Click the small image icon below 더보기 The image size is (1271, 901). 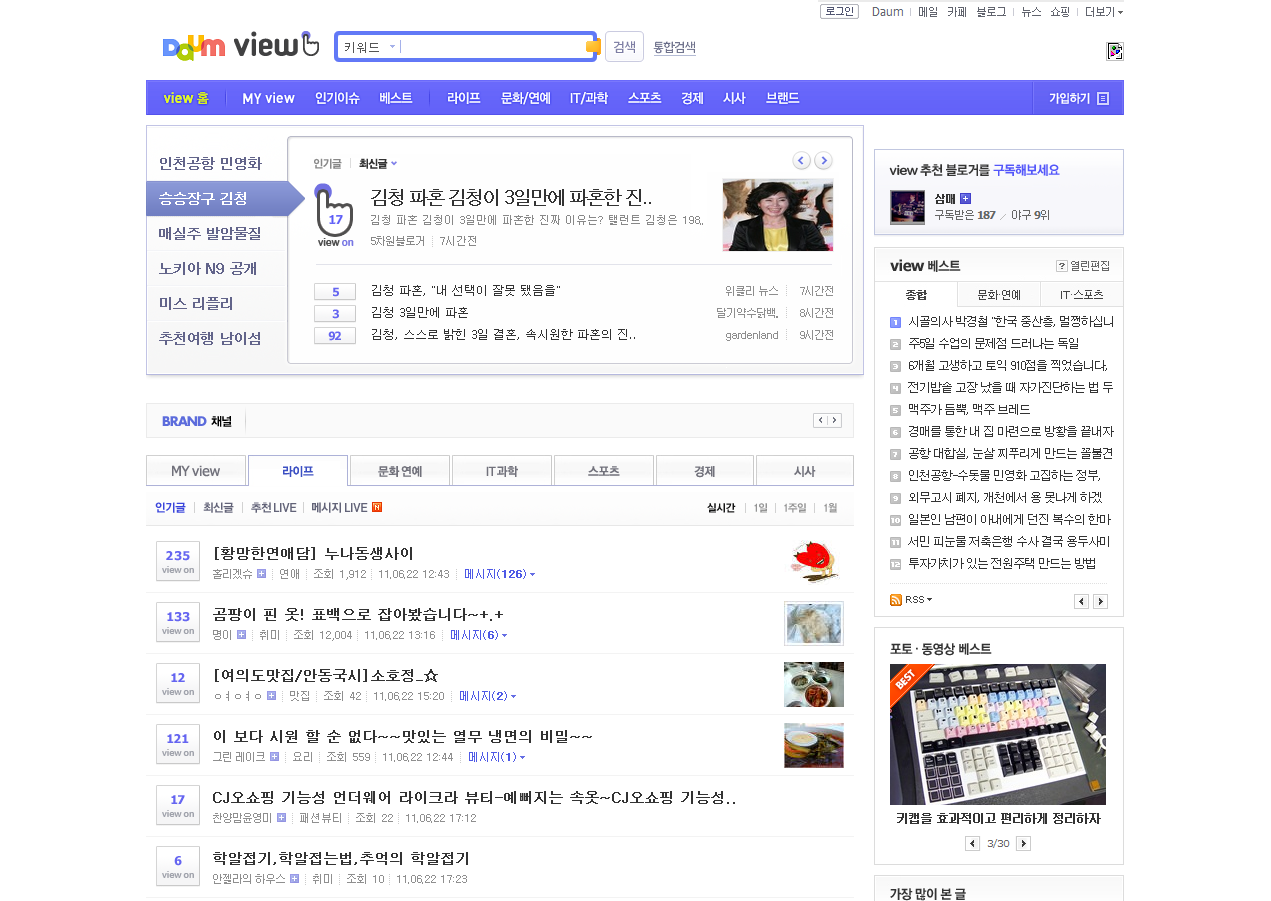point(1115,51)
